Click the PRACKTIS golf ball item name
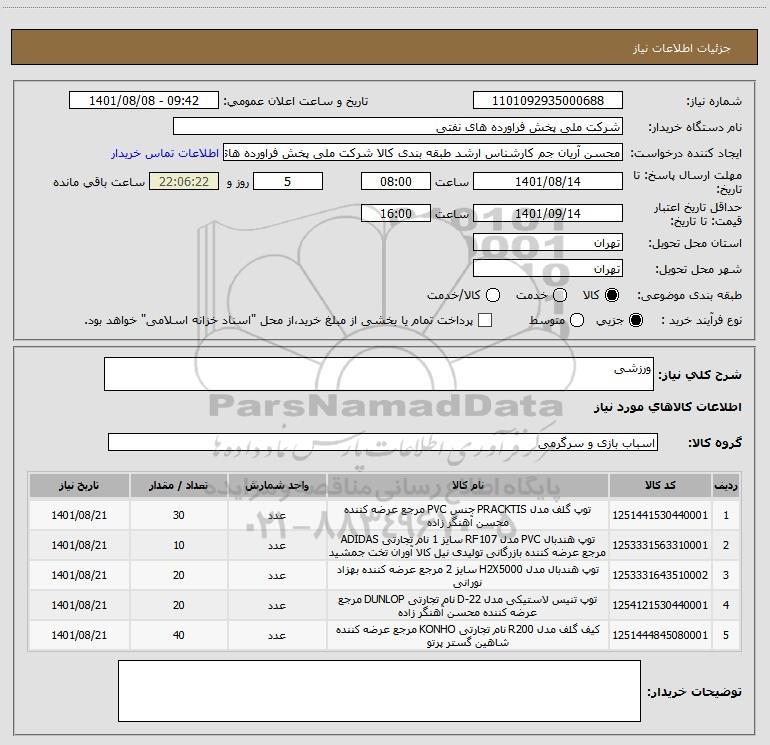The image size is (770, 745). [x=468, y=516]
